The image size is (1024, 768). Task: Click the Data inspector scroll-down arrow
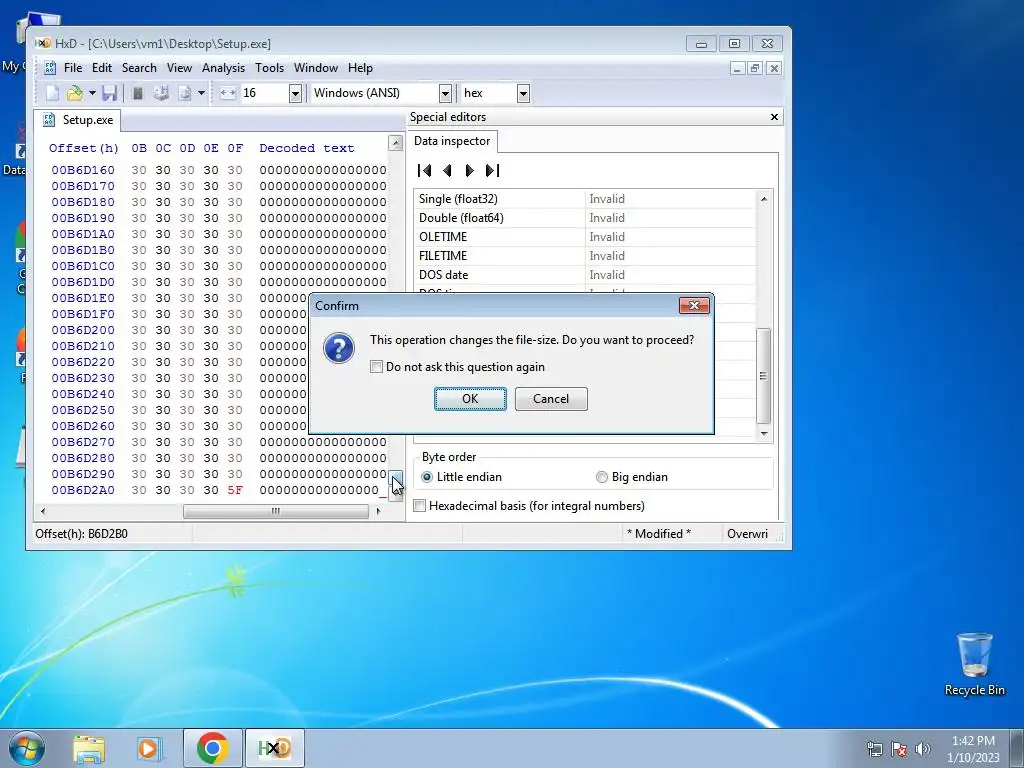click(764, 434)
